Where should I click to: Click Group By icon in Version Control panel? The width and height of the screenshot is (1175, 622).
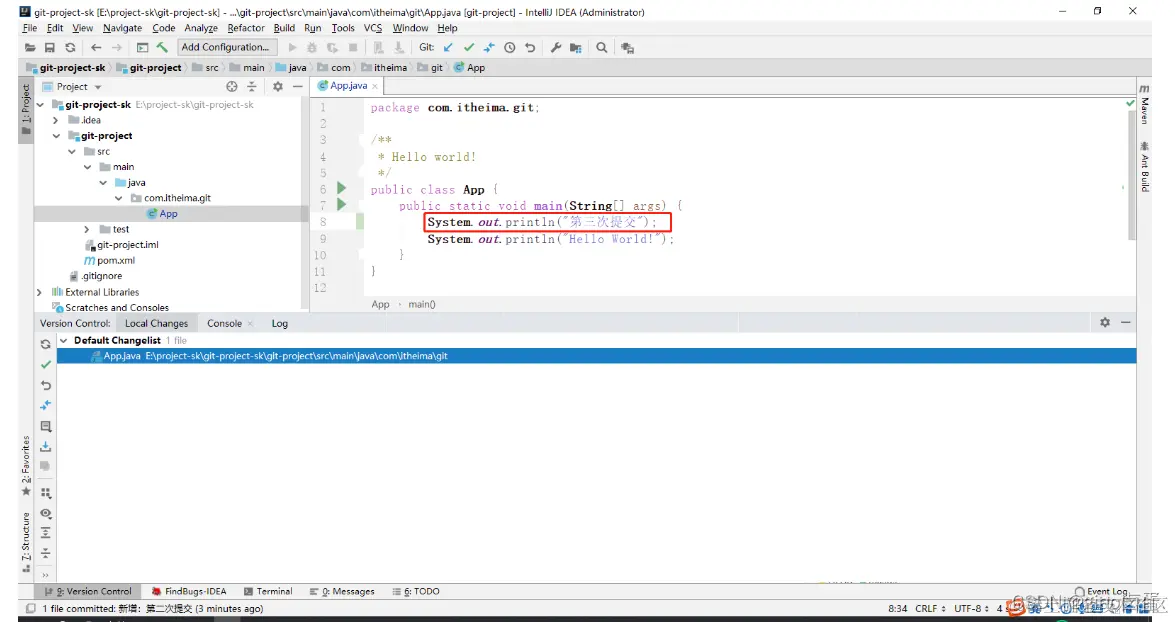coord(46,493)
